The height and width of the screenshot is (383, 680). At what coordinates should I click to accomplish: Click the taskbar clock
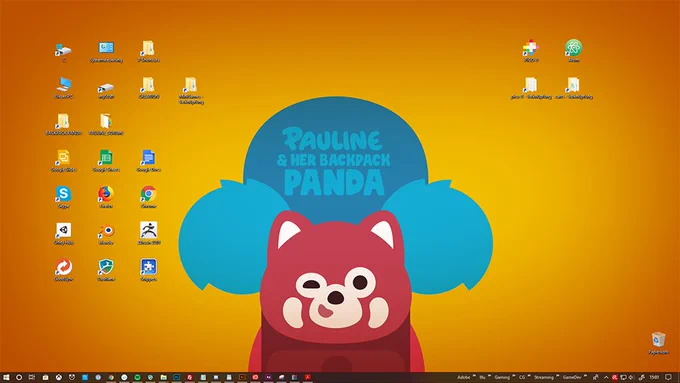click(x=654, y=377)
